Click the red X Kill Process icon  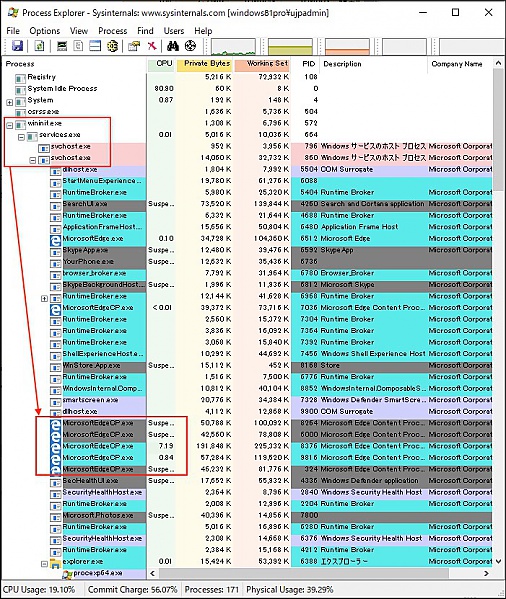click(x=152, y=46)
